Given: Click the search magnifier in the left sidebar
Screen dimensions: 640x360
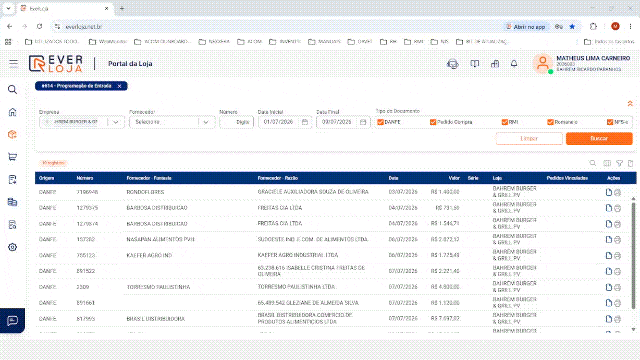Looking at the screenshot, I should click(12, 89).
